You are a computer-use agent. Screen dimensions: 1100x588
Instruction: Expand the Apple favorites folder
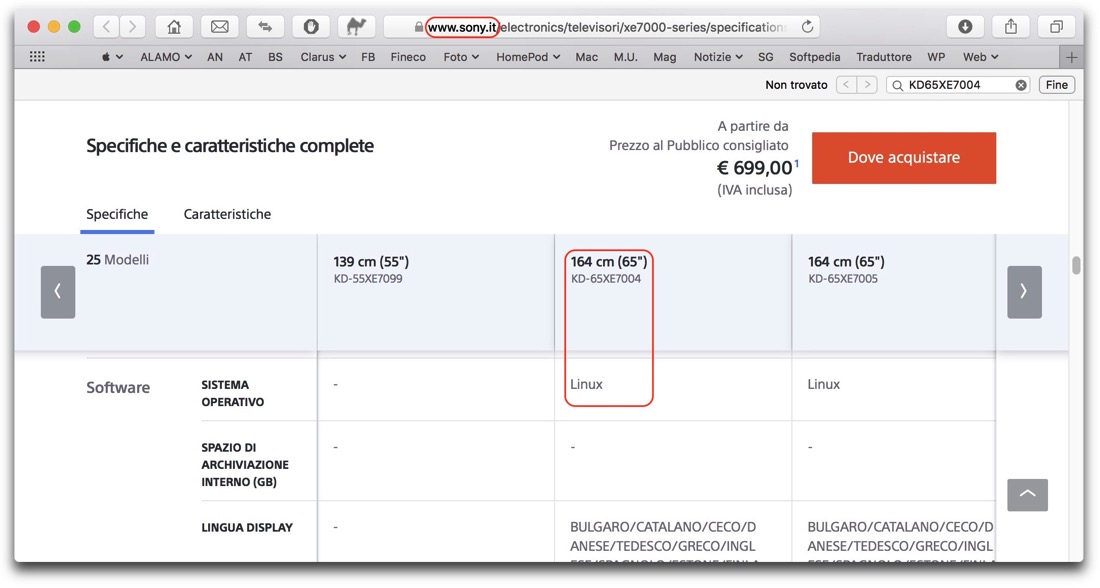pos(112,57)
